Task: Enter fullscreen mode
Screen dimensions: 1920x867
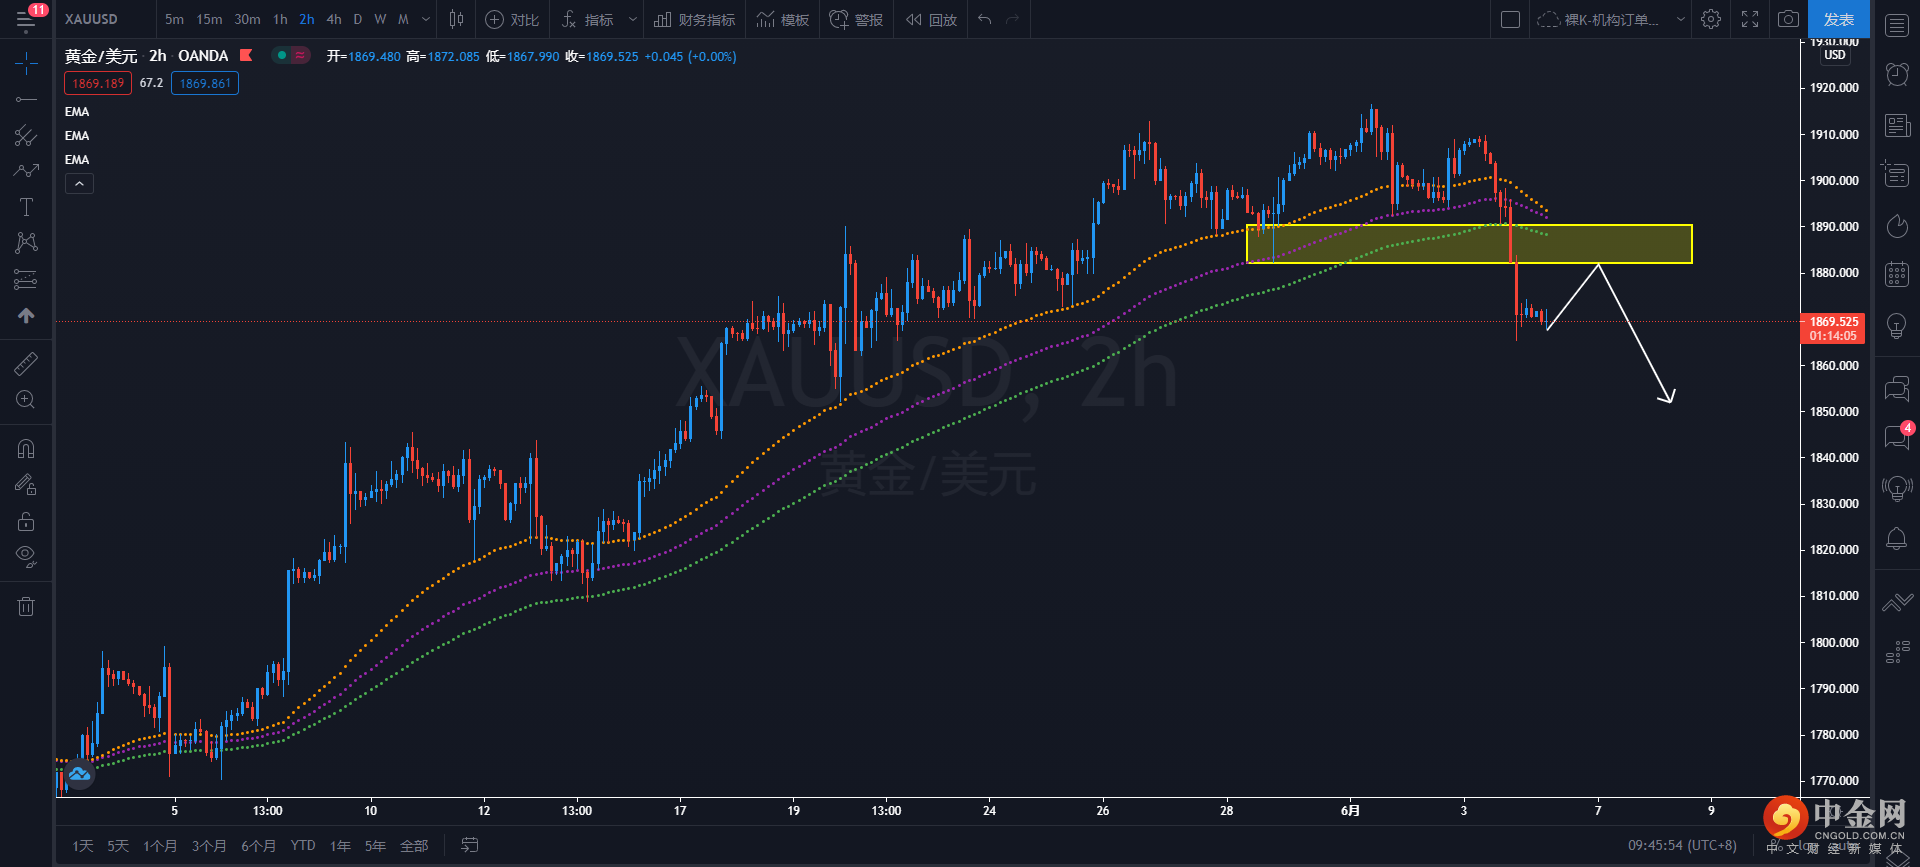Action: [1750, 19]
